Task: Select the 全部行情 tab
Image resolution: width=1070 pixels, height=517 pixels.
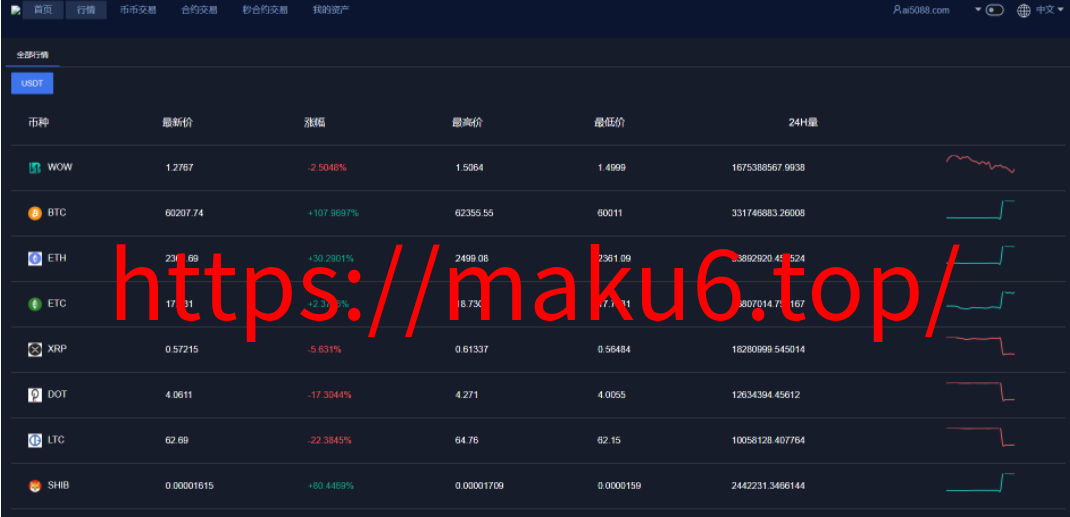Action: (x=33, y=55)
